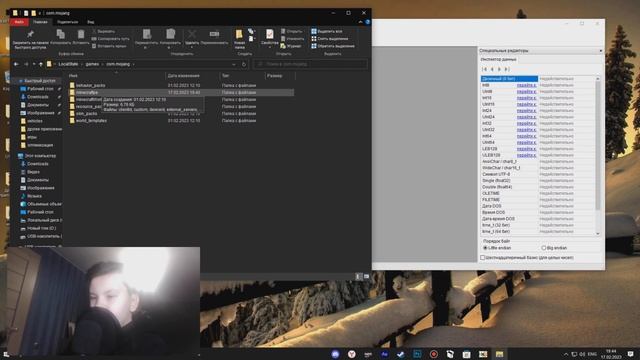Screen dimensions: 640x360
Task: Expand the Special editors panel dropdown arrow
Action: point(600,51)
